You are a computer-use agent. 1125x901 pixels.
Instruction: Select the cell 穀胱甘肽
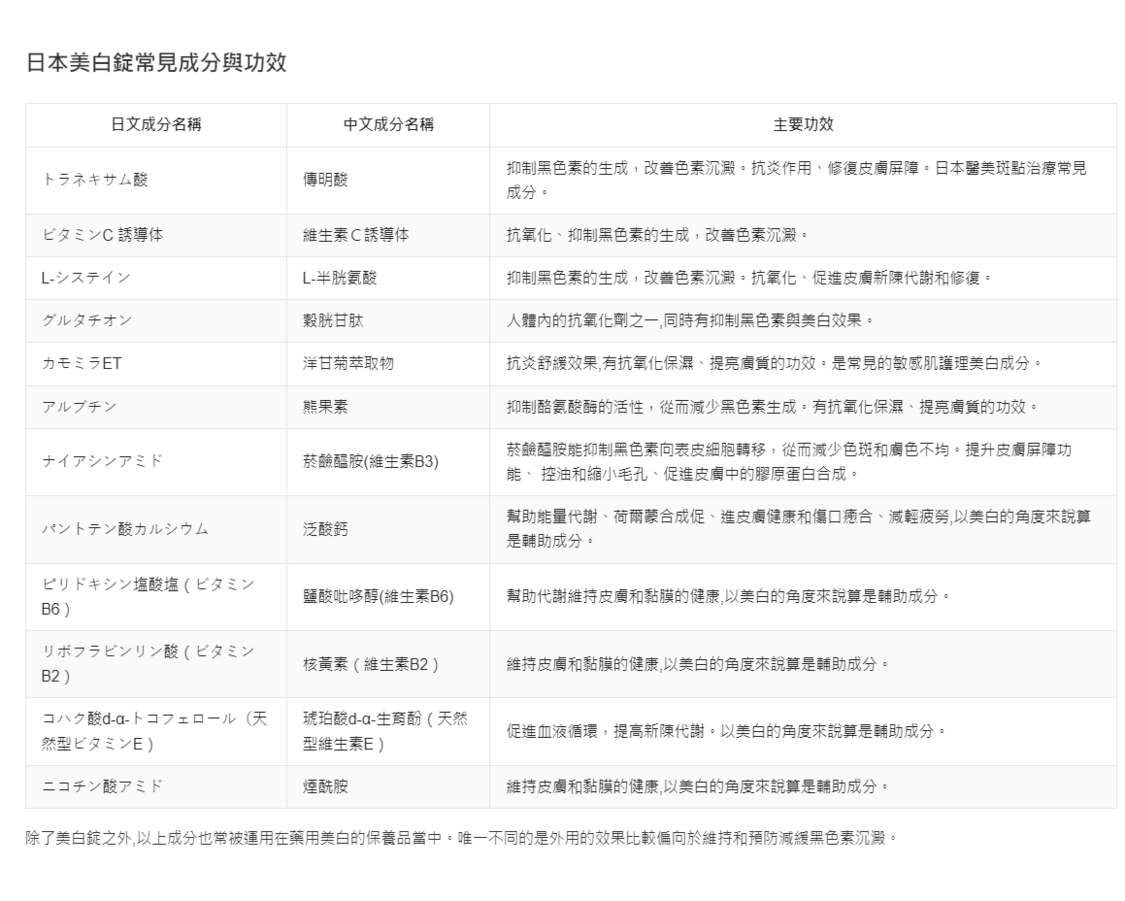click(x=388, y=321)
